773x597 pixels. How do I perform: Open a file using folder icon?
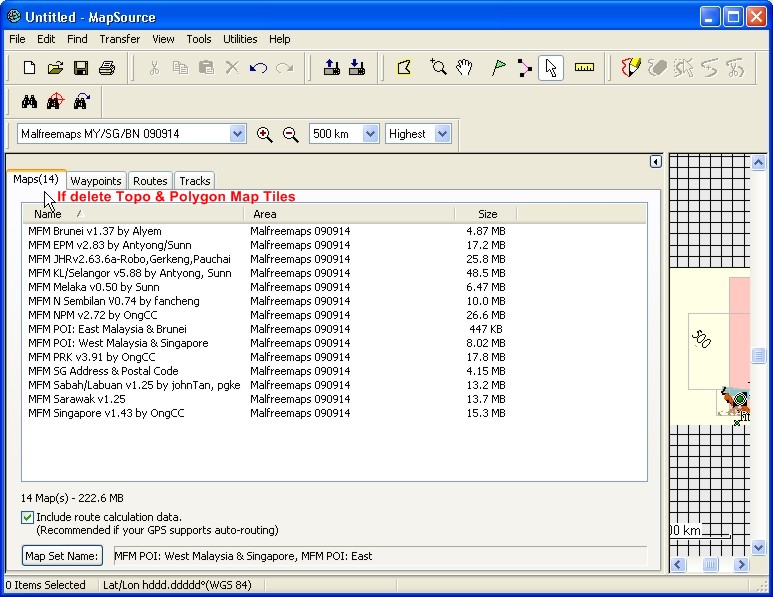[55, 68]
